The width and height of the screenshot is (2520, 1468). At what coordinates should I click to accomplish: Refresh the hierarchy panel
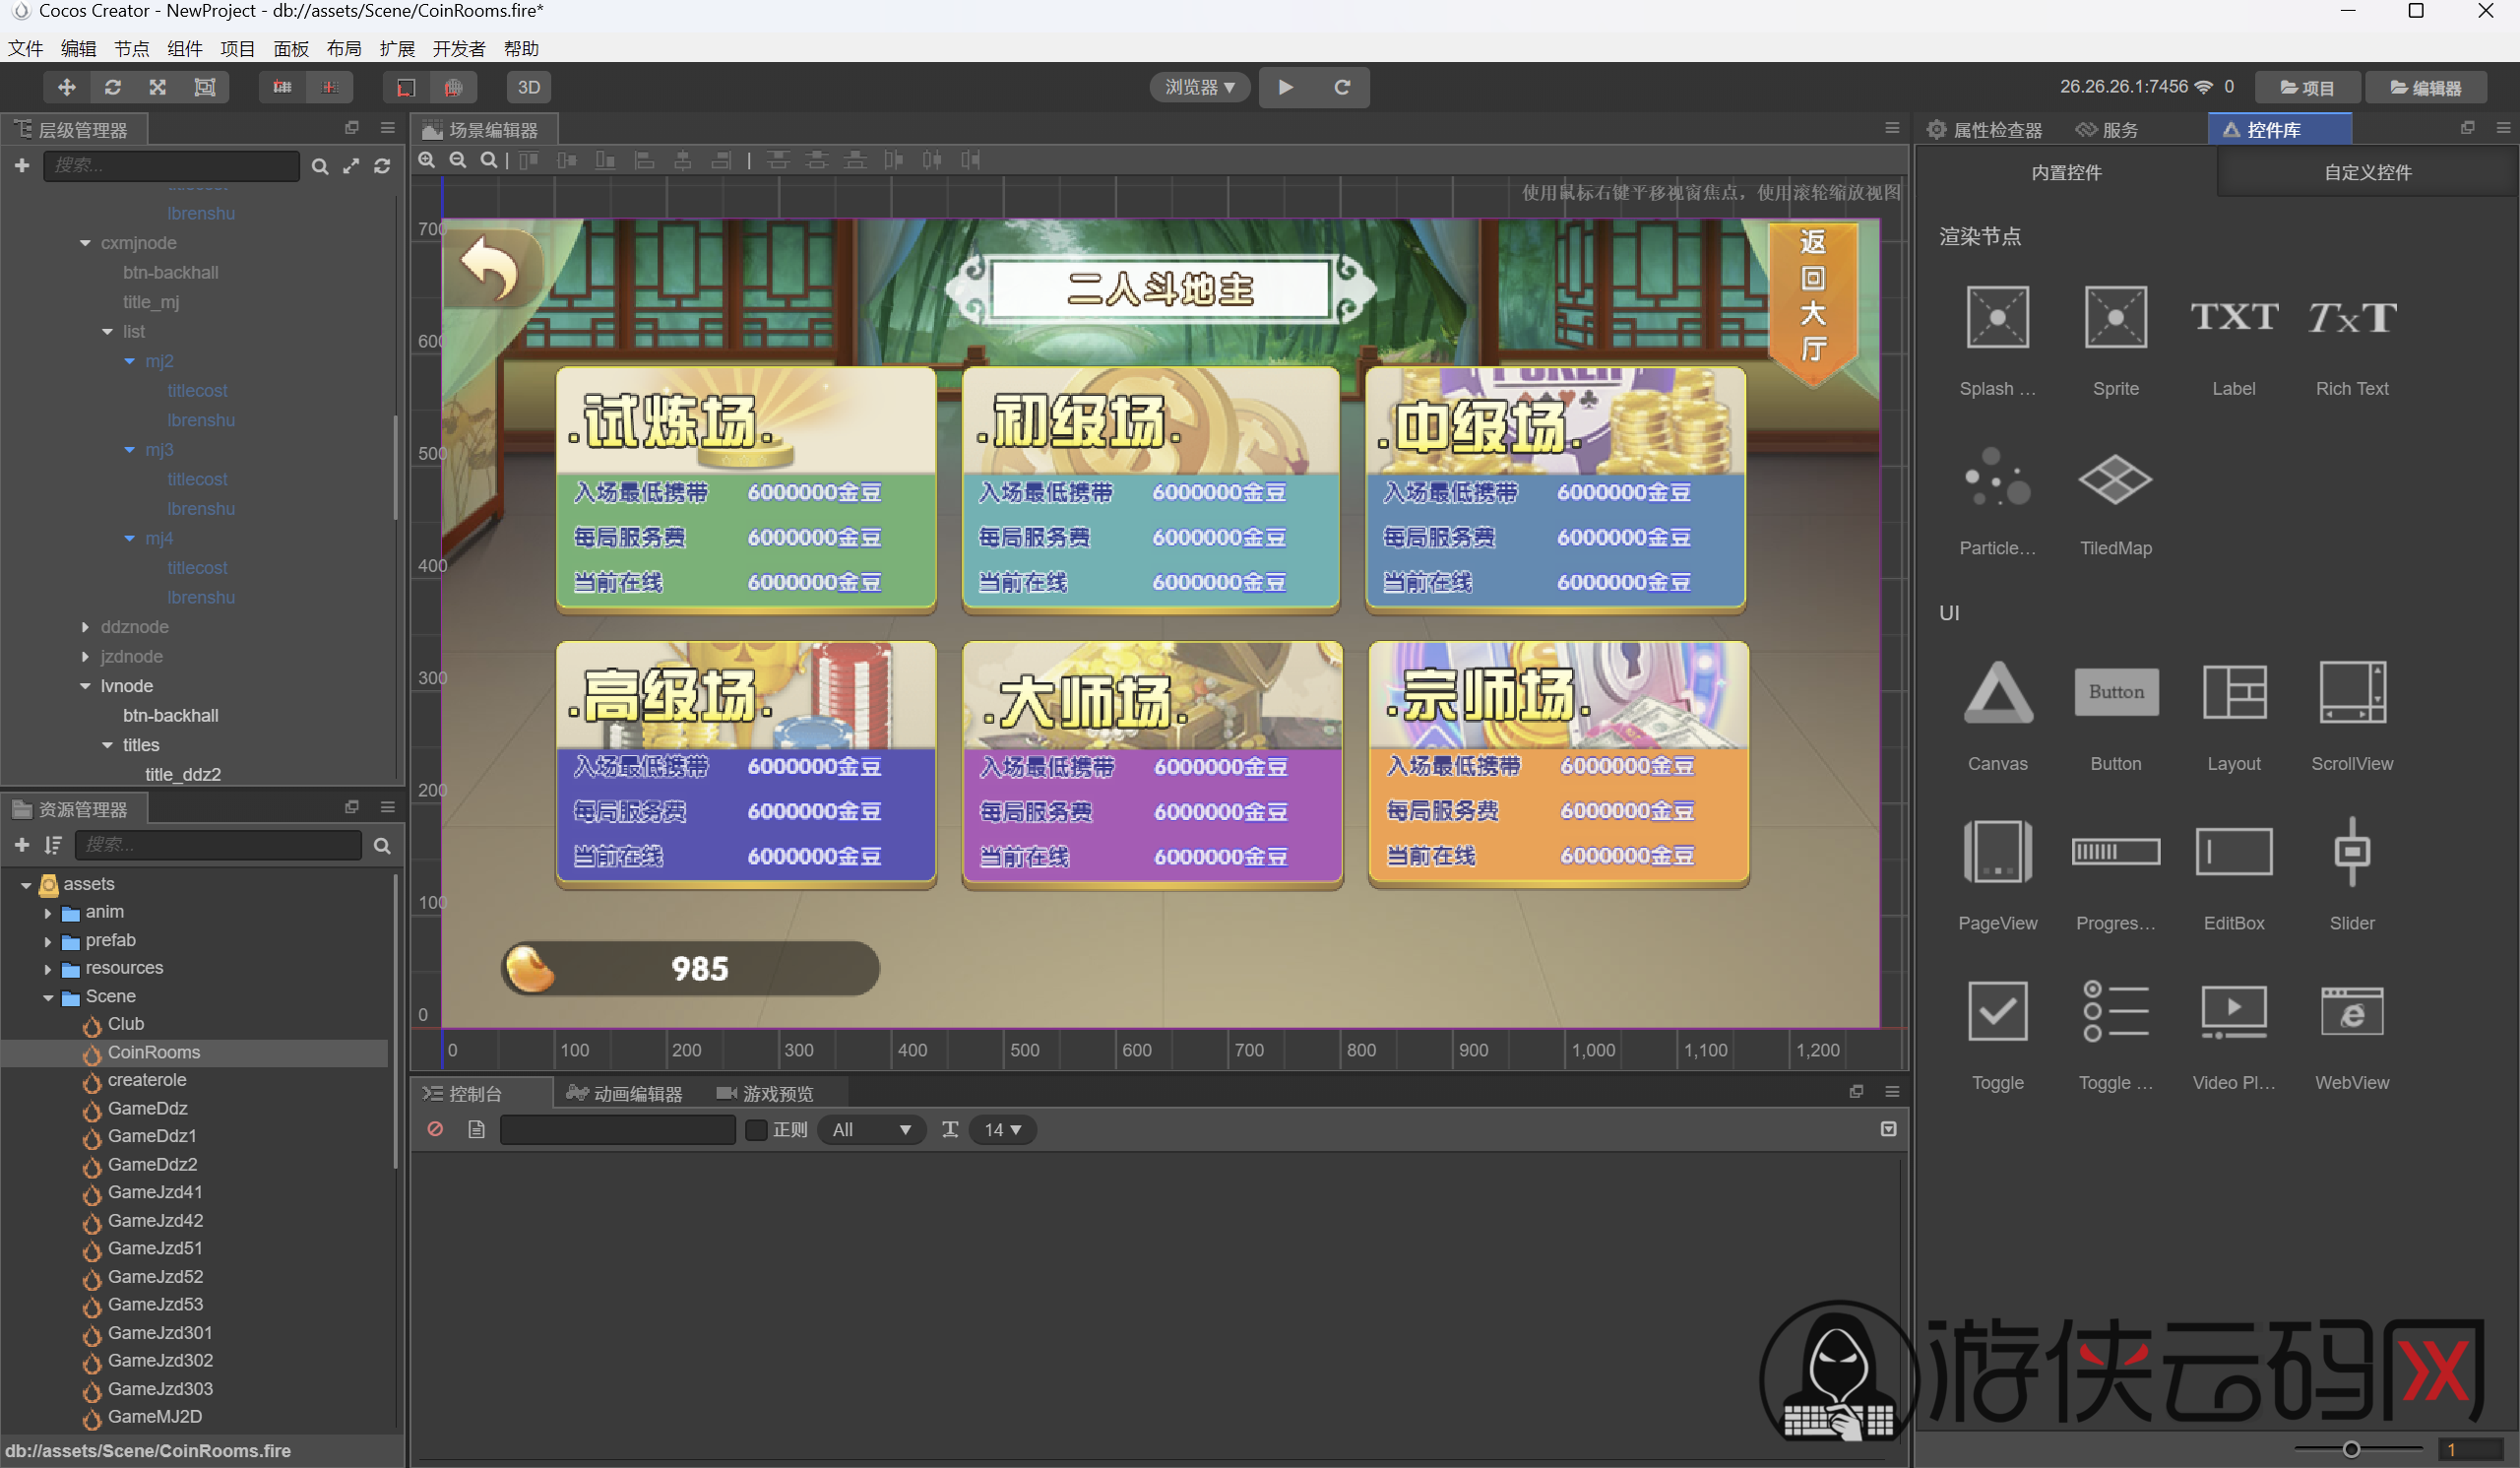click(382, 166)
